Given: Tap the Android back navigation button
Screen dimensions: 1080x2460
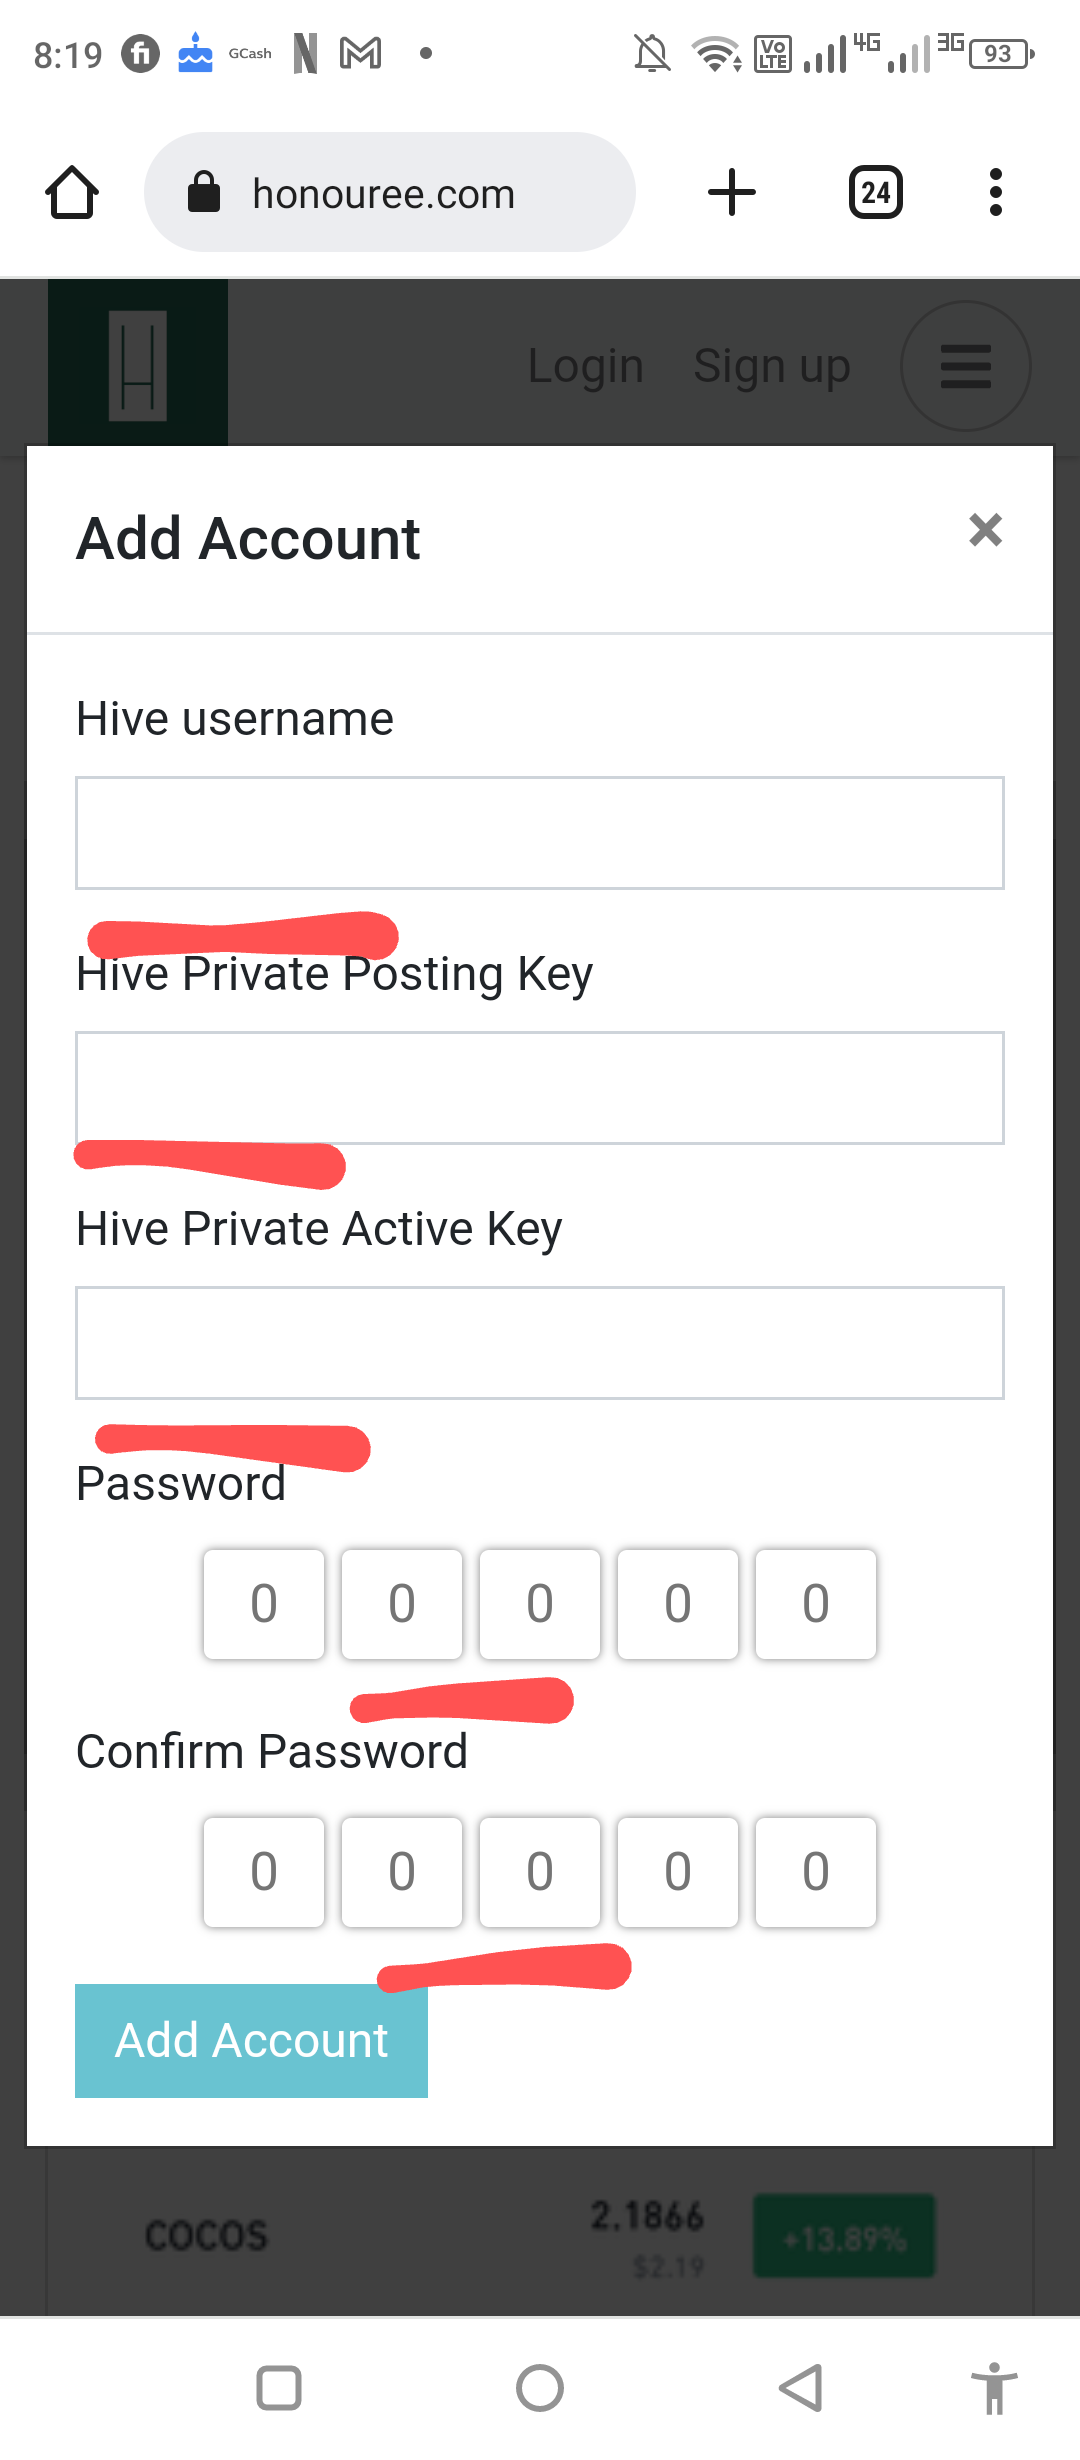Looking at the screenshot, I should 801,2388.
